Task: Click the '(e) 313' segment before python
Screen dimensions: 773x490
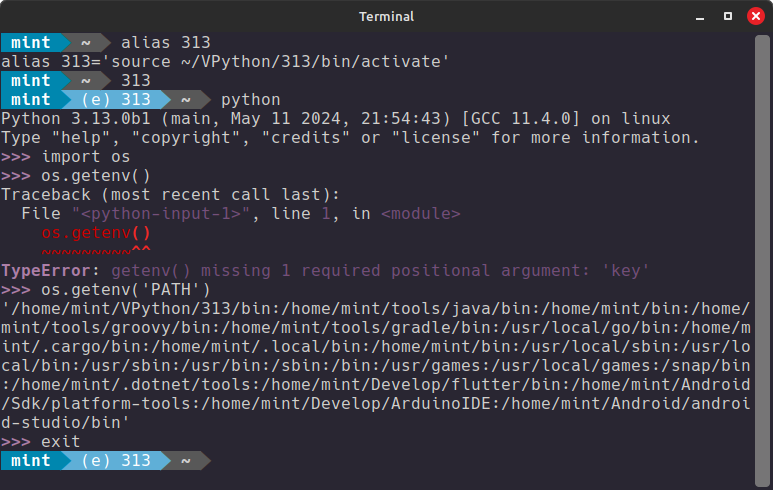Action: (116, 100)
